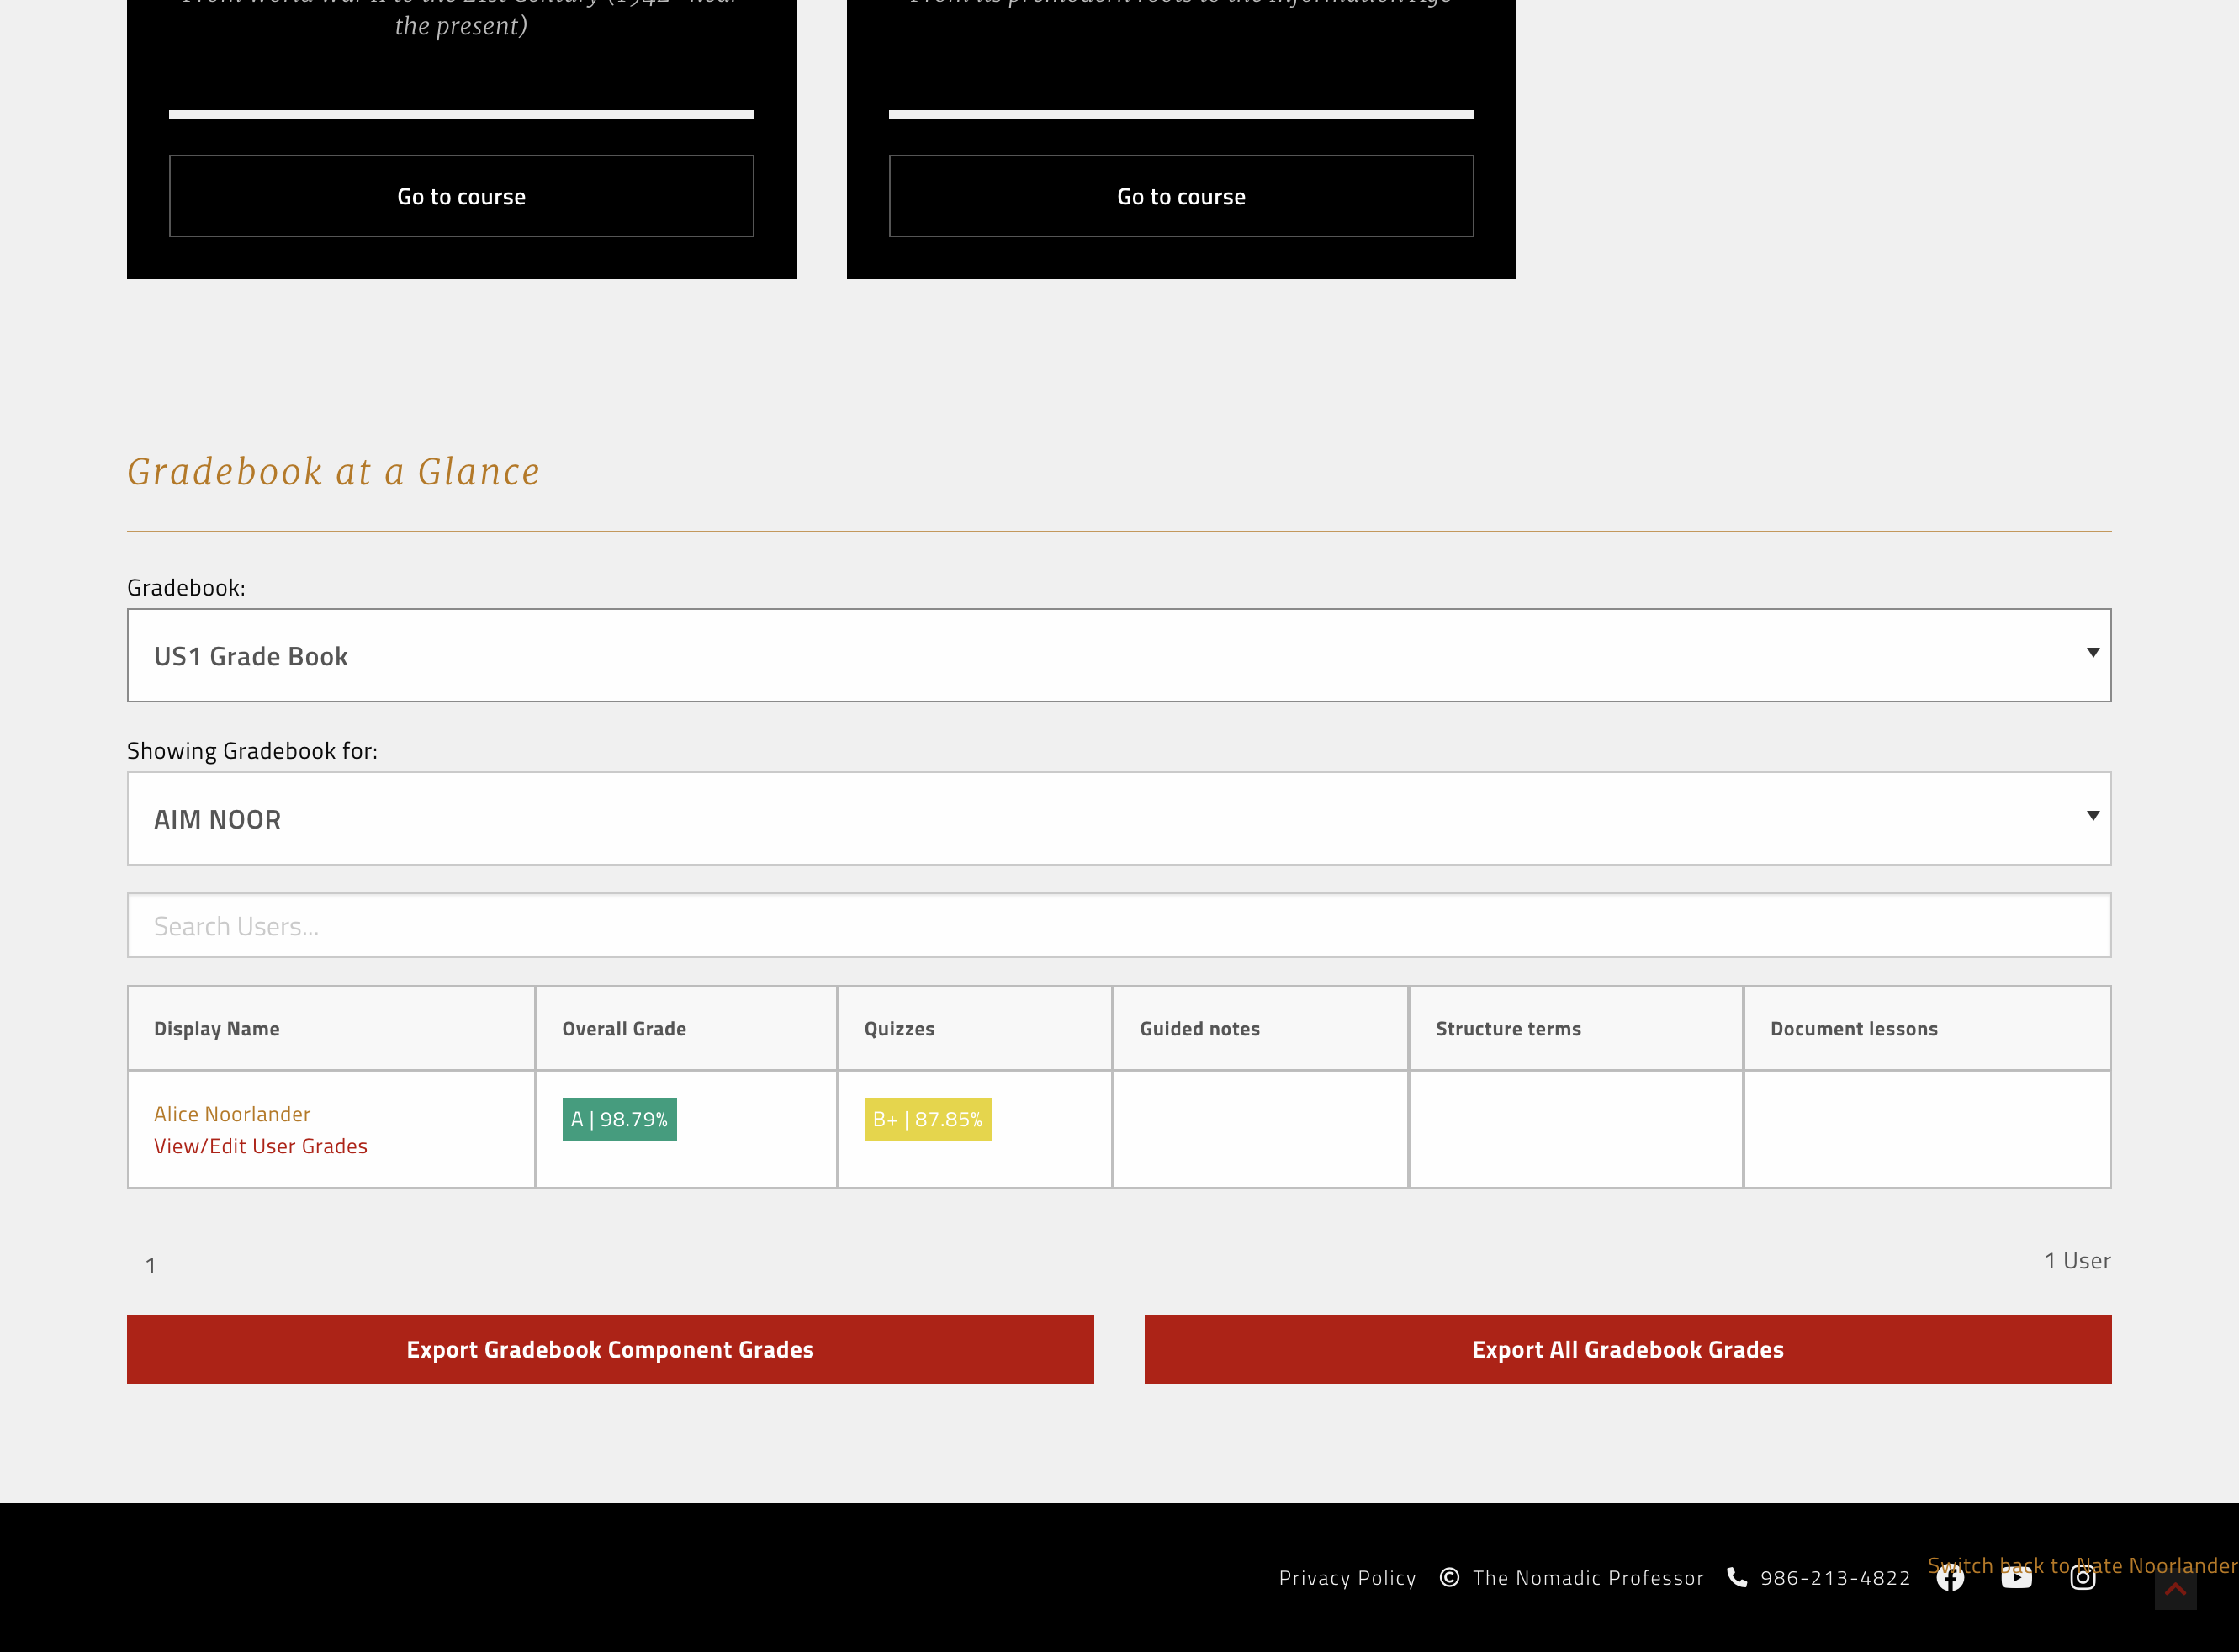This screenshot has width=2239, height=1652.
Task: Open the YouTube icon in footer
Action: tap(2016, 1578)
